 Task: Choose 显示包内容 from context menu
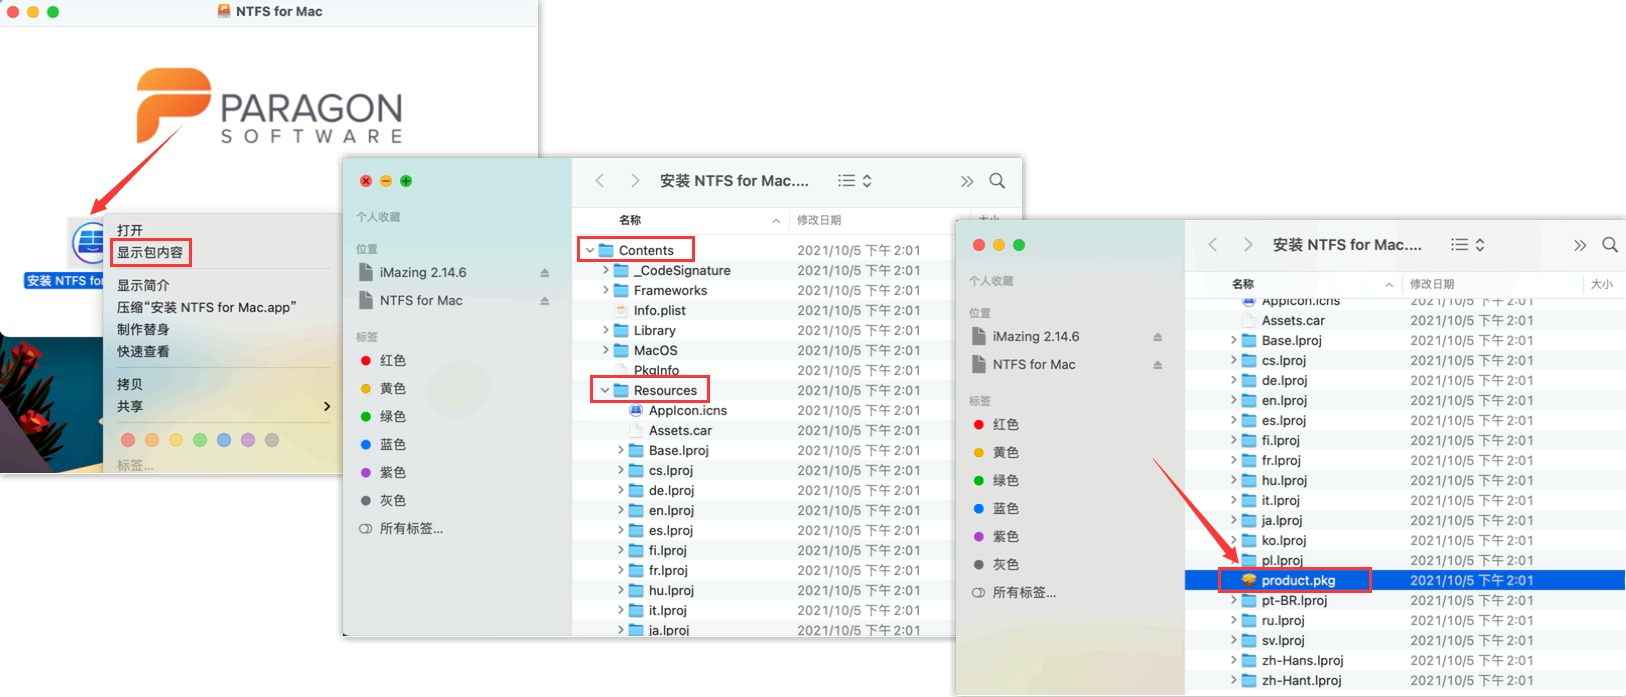point(150,252)
